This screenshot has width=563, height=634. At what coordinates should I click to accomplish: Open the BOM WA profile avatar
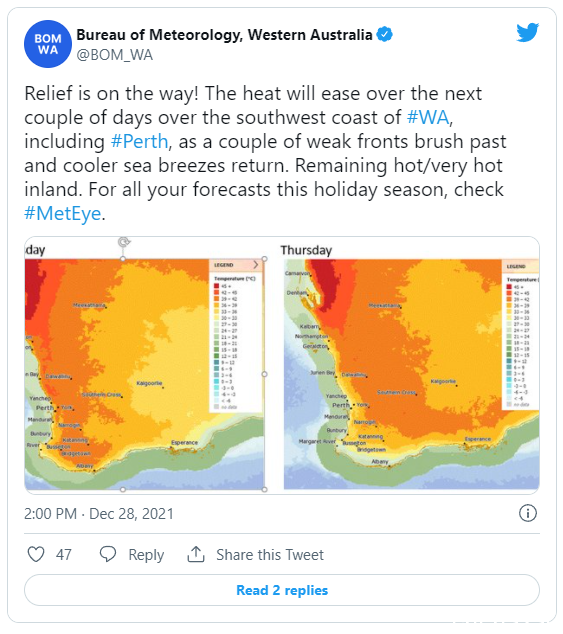(48, 44)
